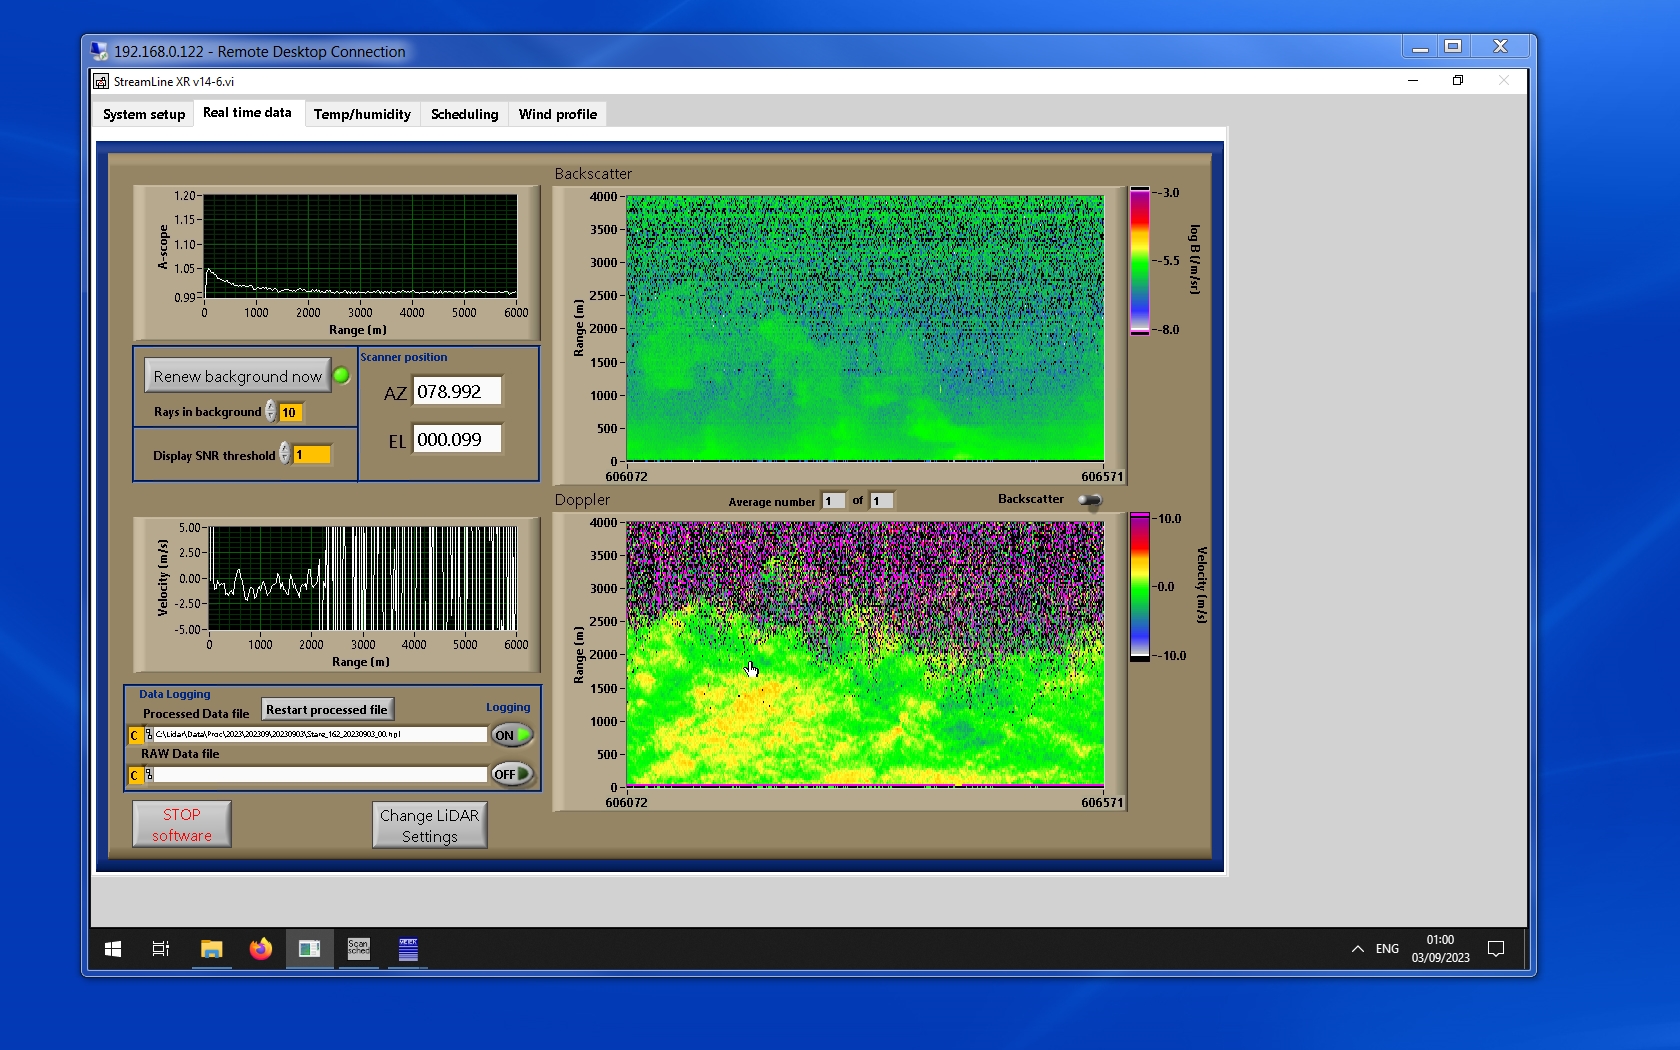
Task: Open File Explorer from the taskbar
Action: coord(211,949)
